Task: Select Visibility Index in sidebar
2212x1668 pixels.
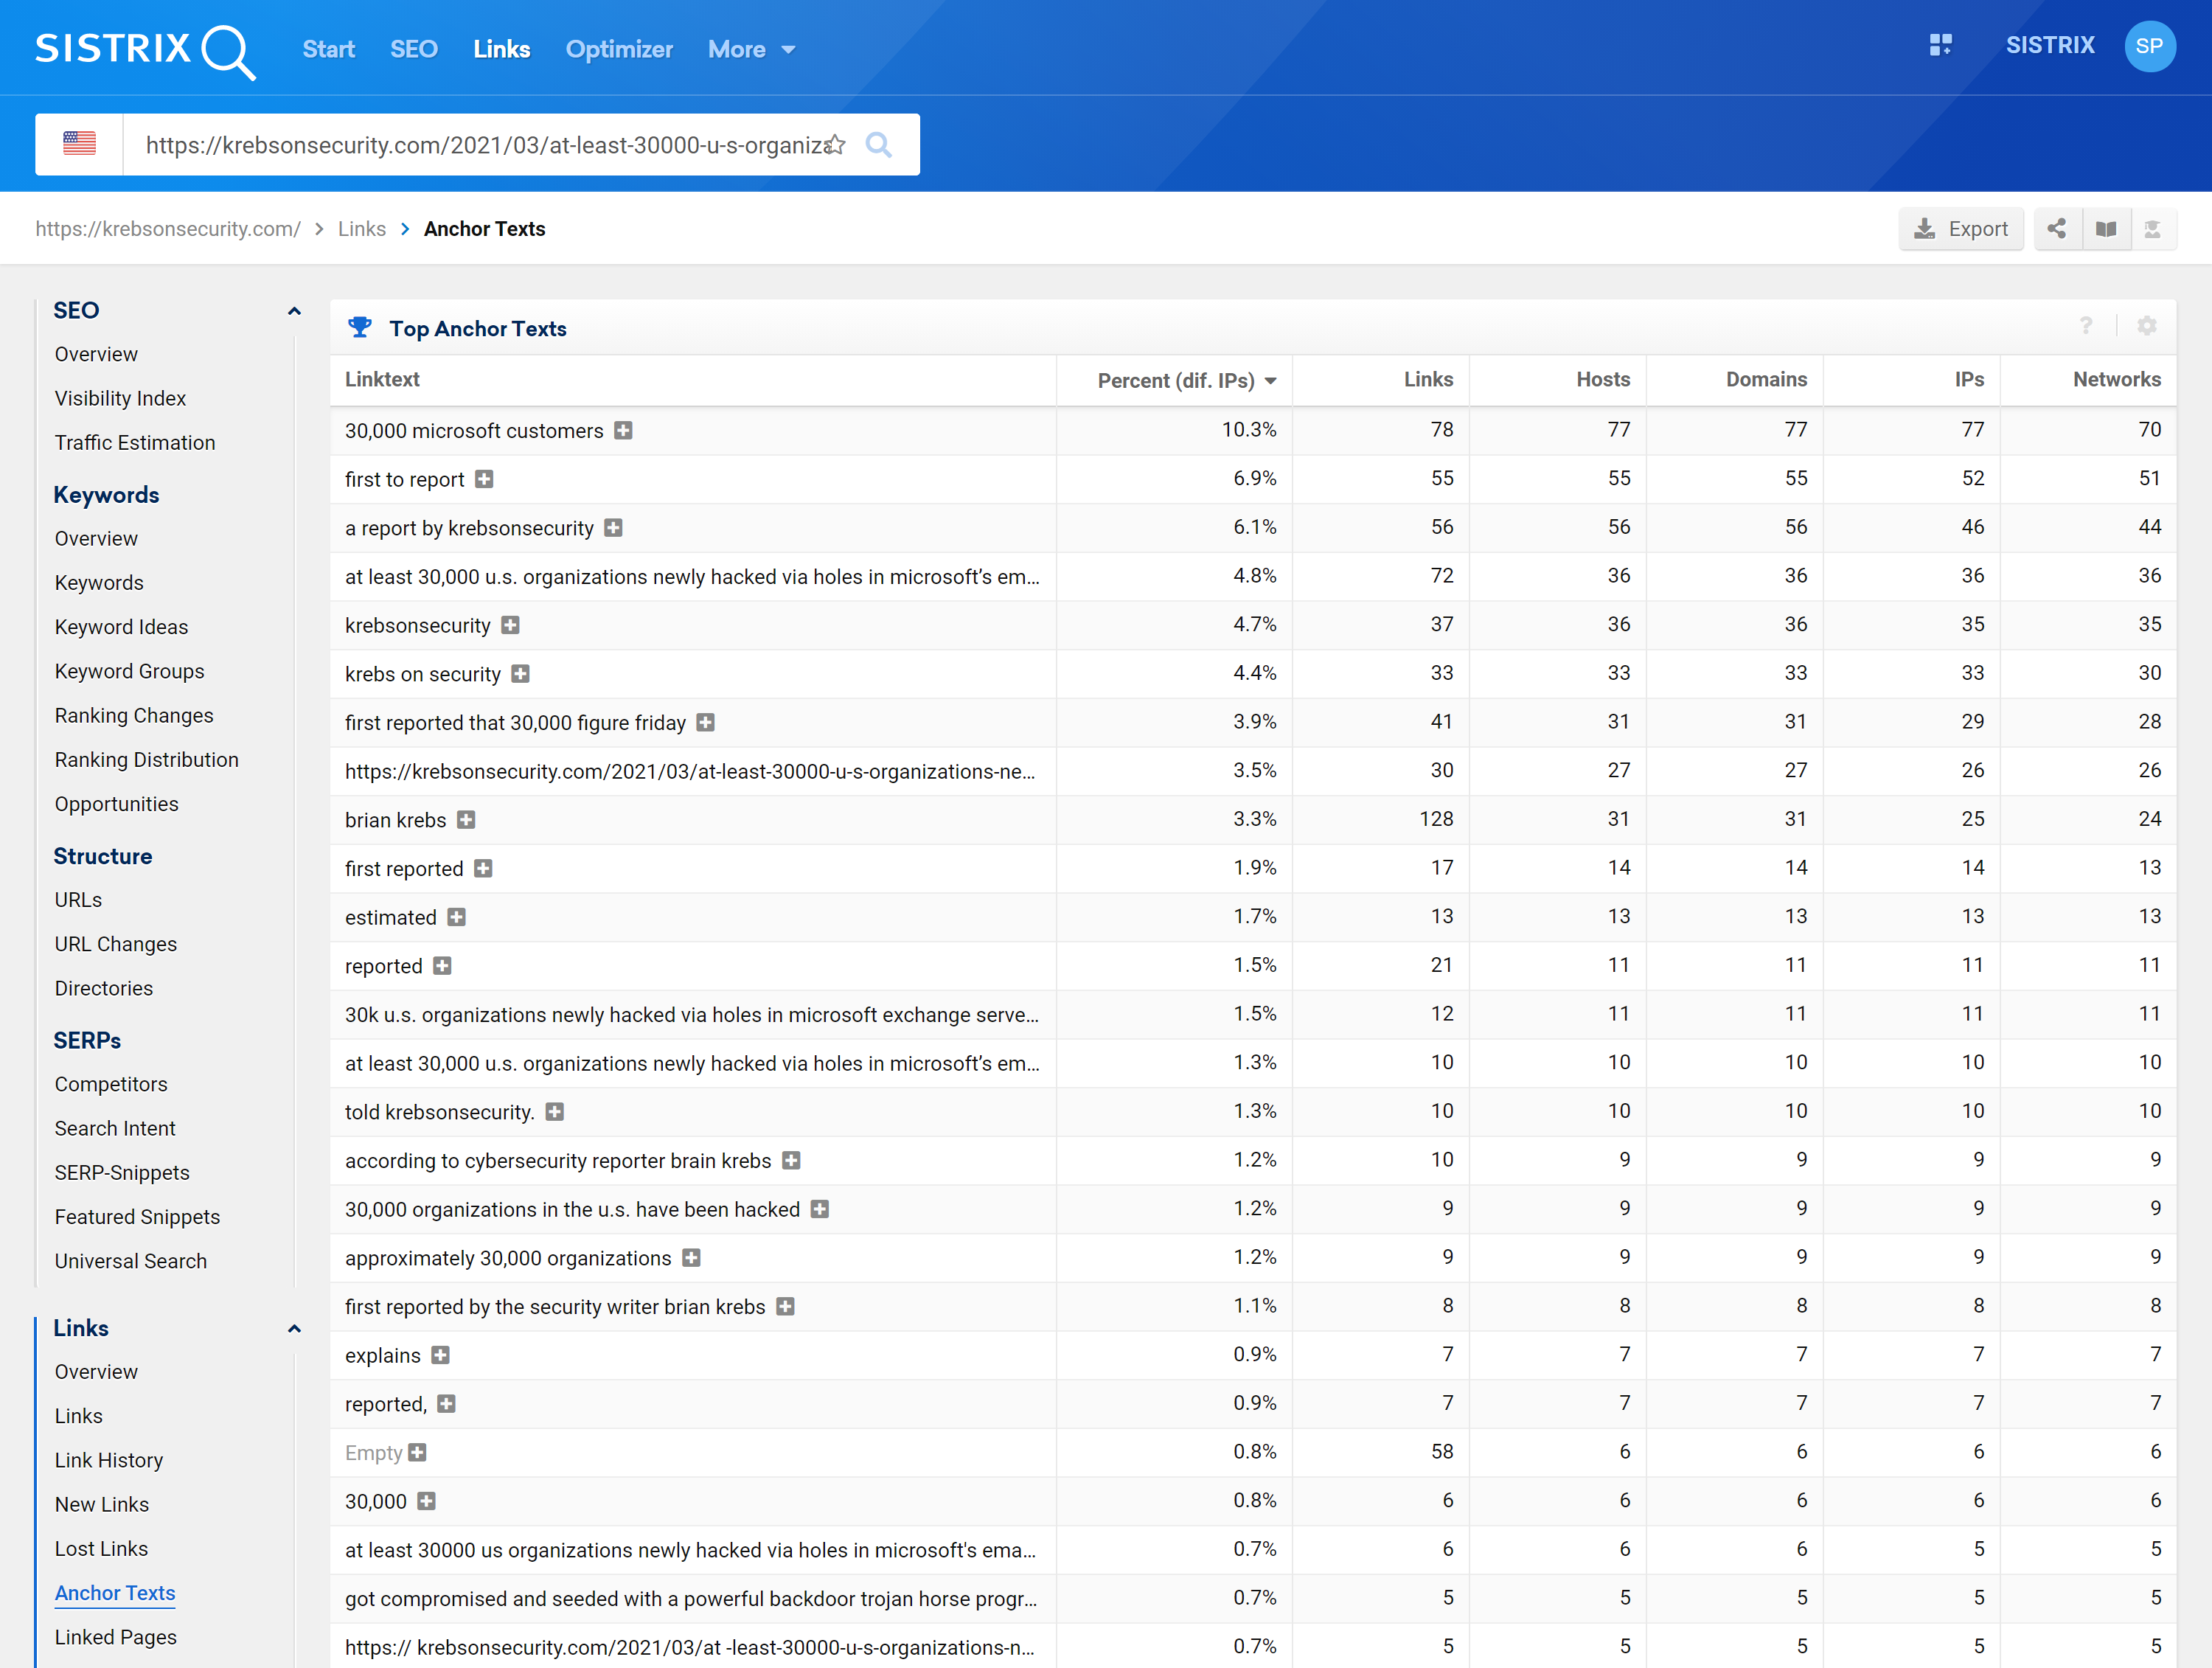Action: pos(120,398)
